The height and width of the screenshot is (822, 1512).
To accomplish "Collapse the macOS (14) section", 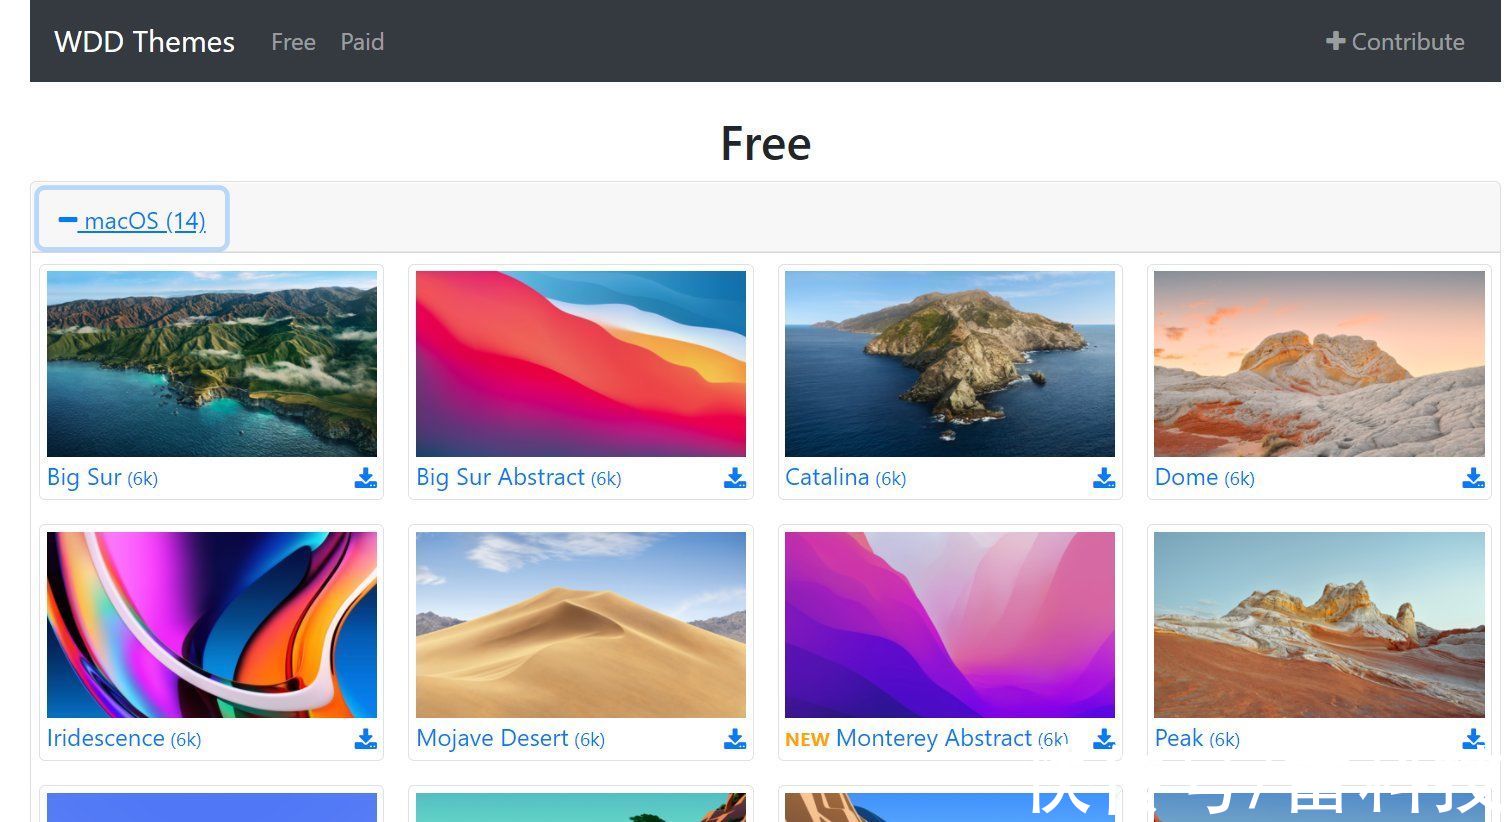I will coord(132,219).
